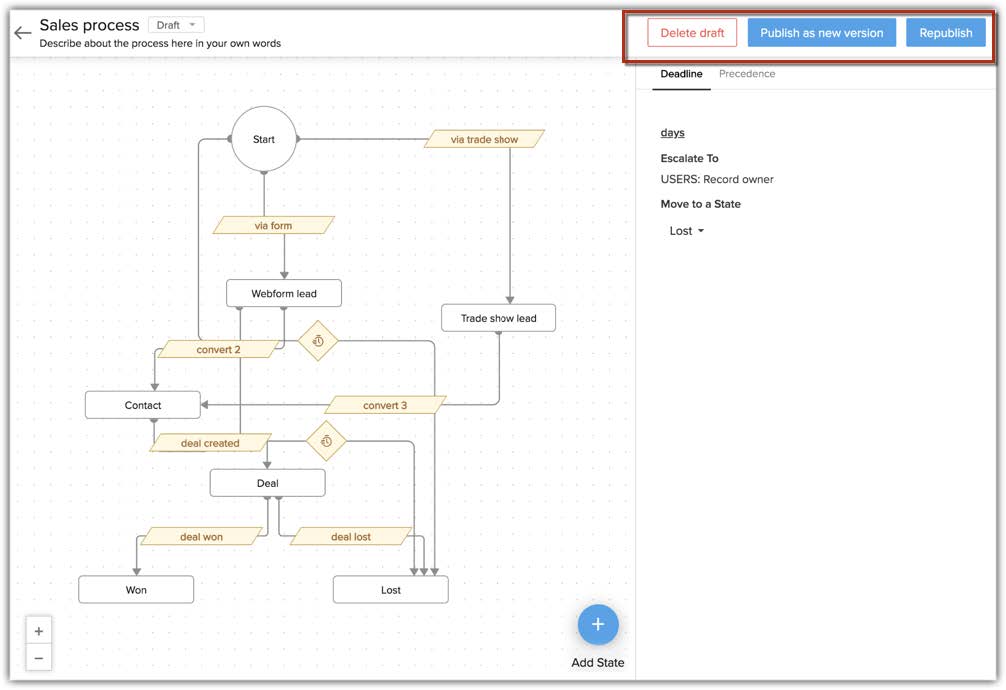1006x690 pixels.
Task: Select the via trade show transition
Action: [484, 139]
